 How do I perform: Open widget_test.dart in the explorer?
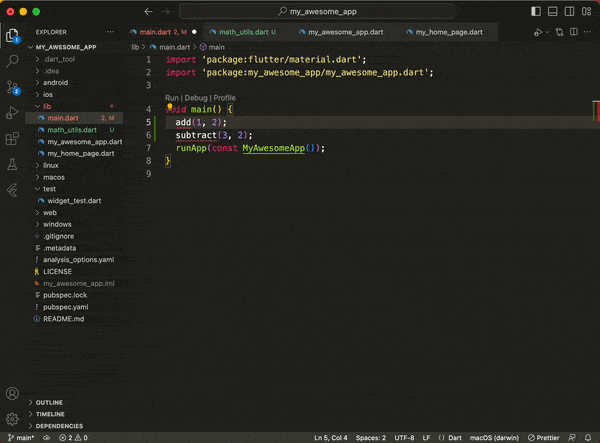coord(74,201)
